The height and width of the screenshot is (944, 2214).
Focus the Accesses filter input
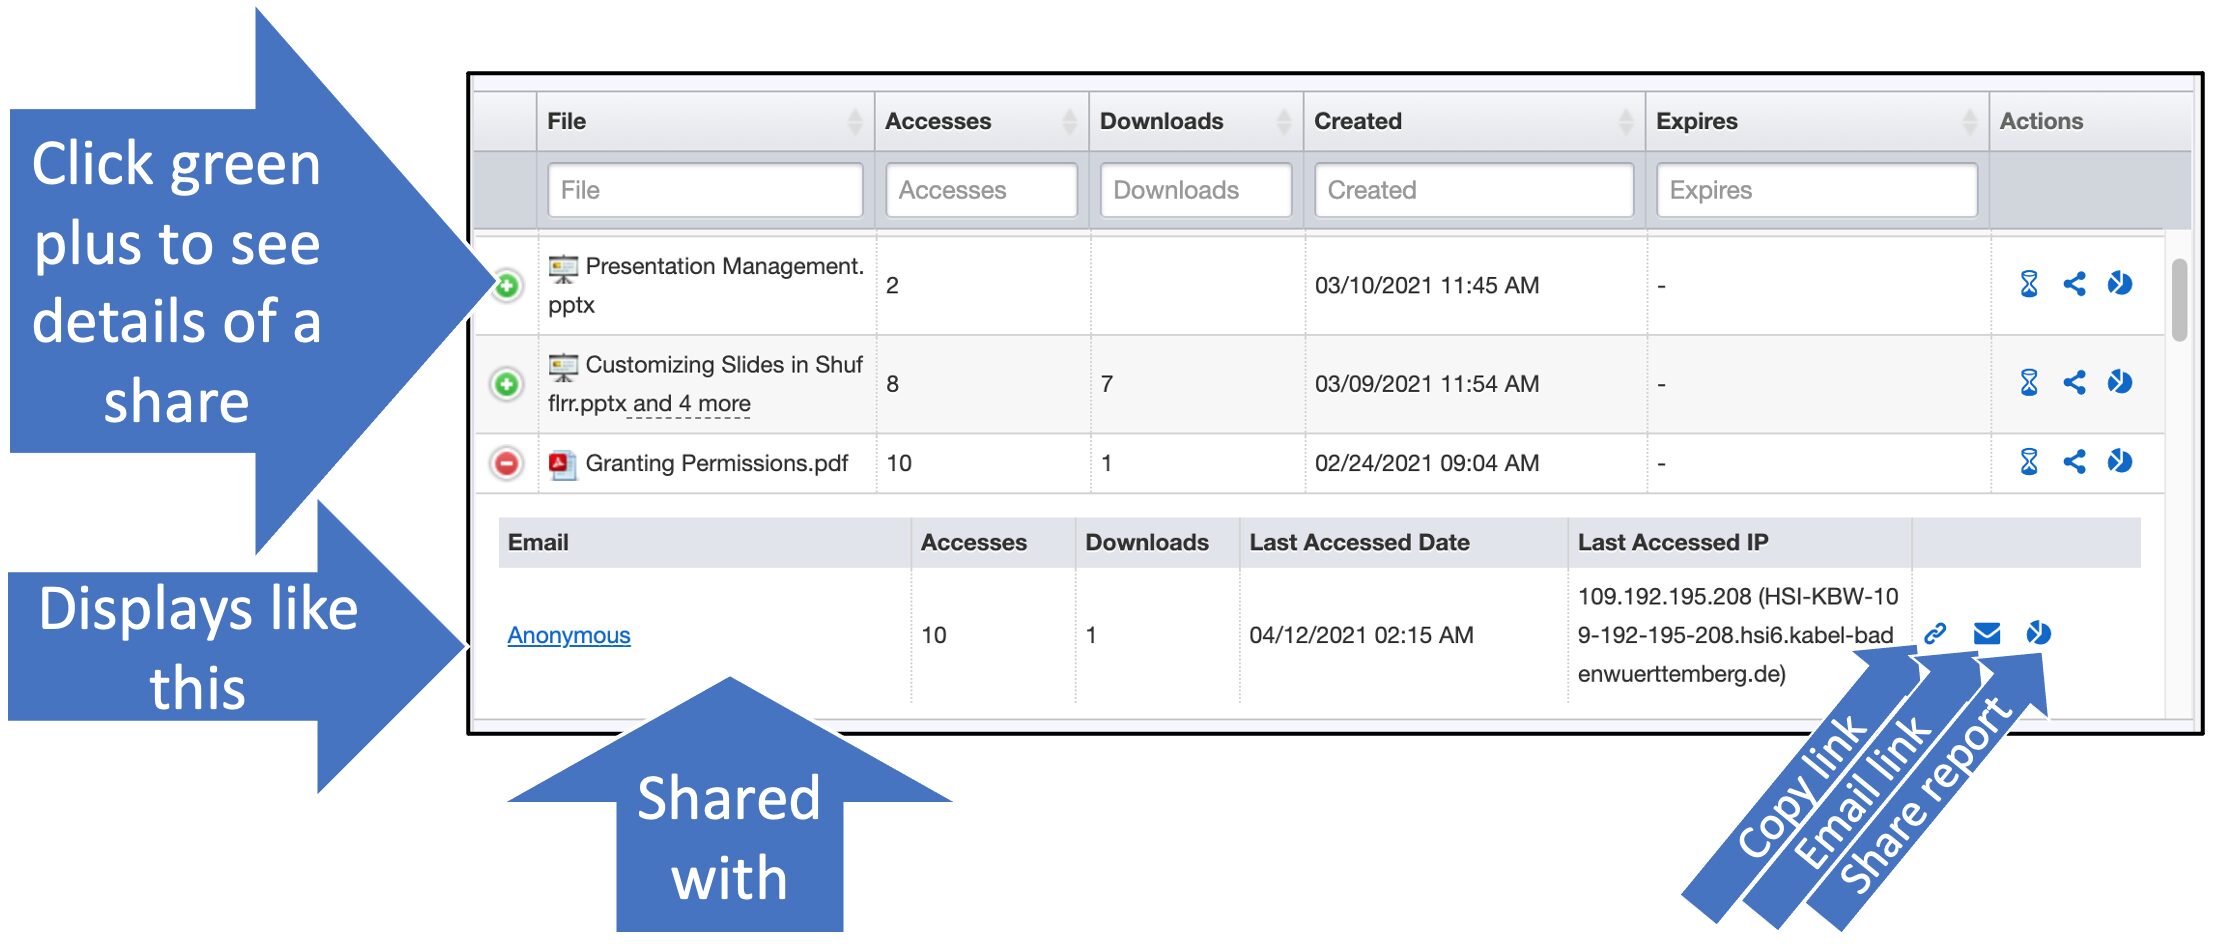tap(981, 190)
